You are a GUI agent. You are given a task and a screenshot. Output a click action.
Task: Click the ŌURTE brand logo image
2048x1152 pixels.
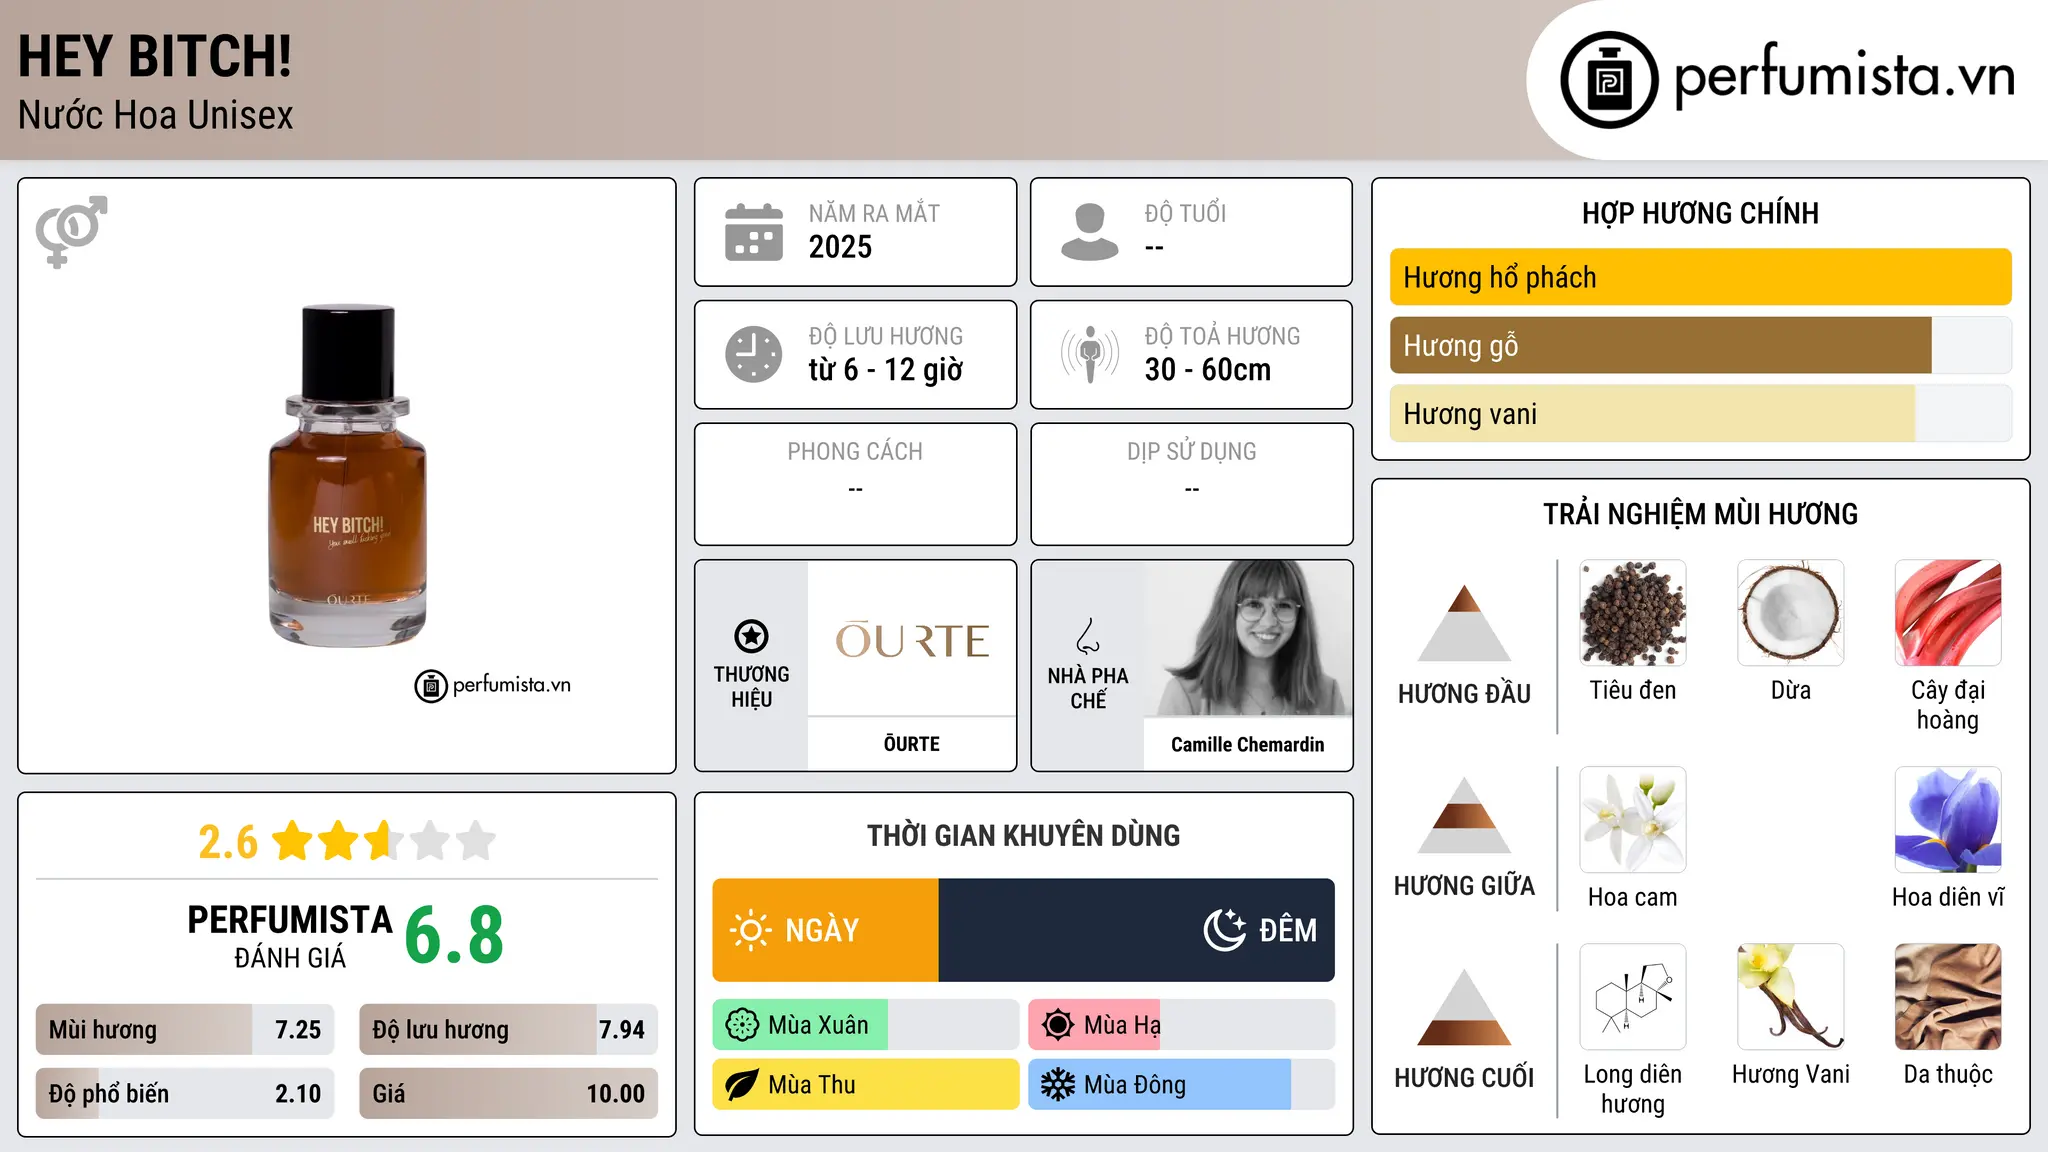tap(912, 638)
